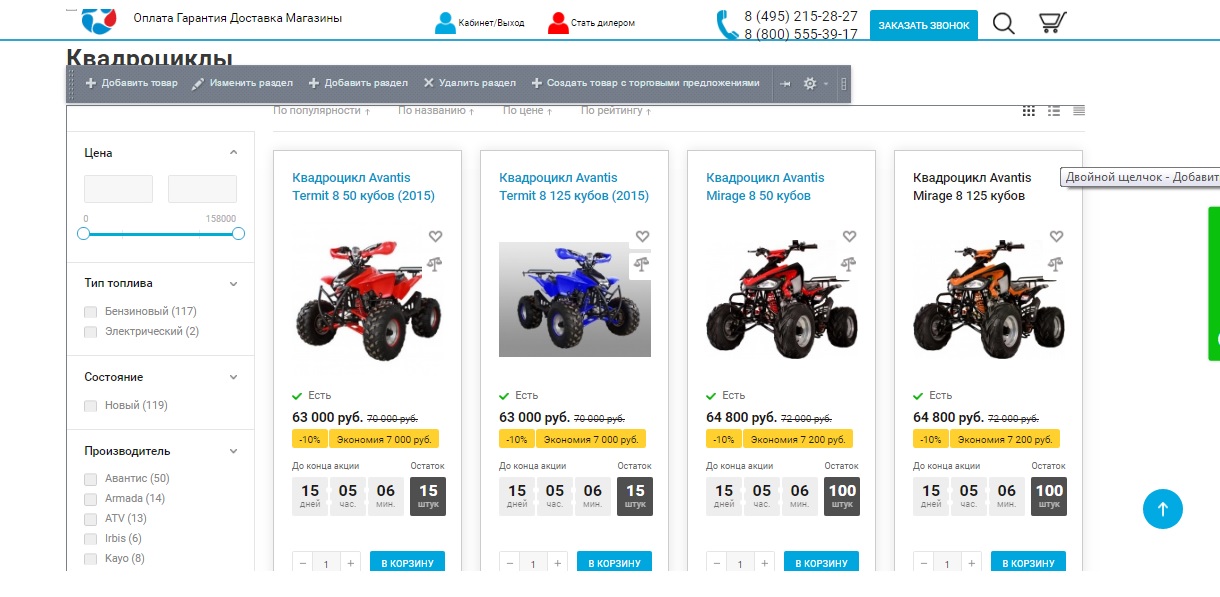Click the minimum price input field
Screen dimensions: 1220x597
pos(118,189)
